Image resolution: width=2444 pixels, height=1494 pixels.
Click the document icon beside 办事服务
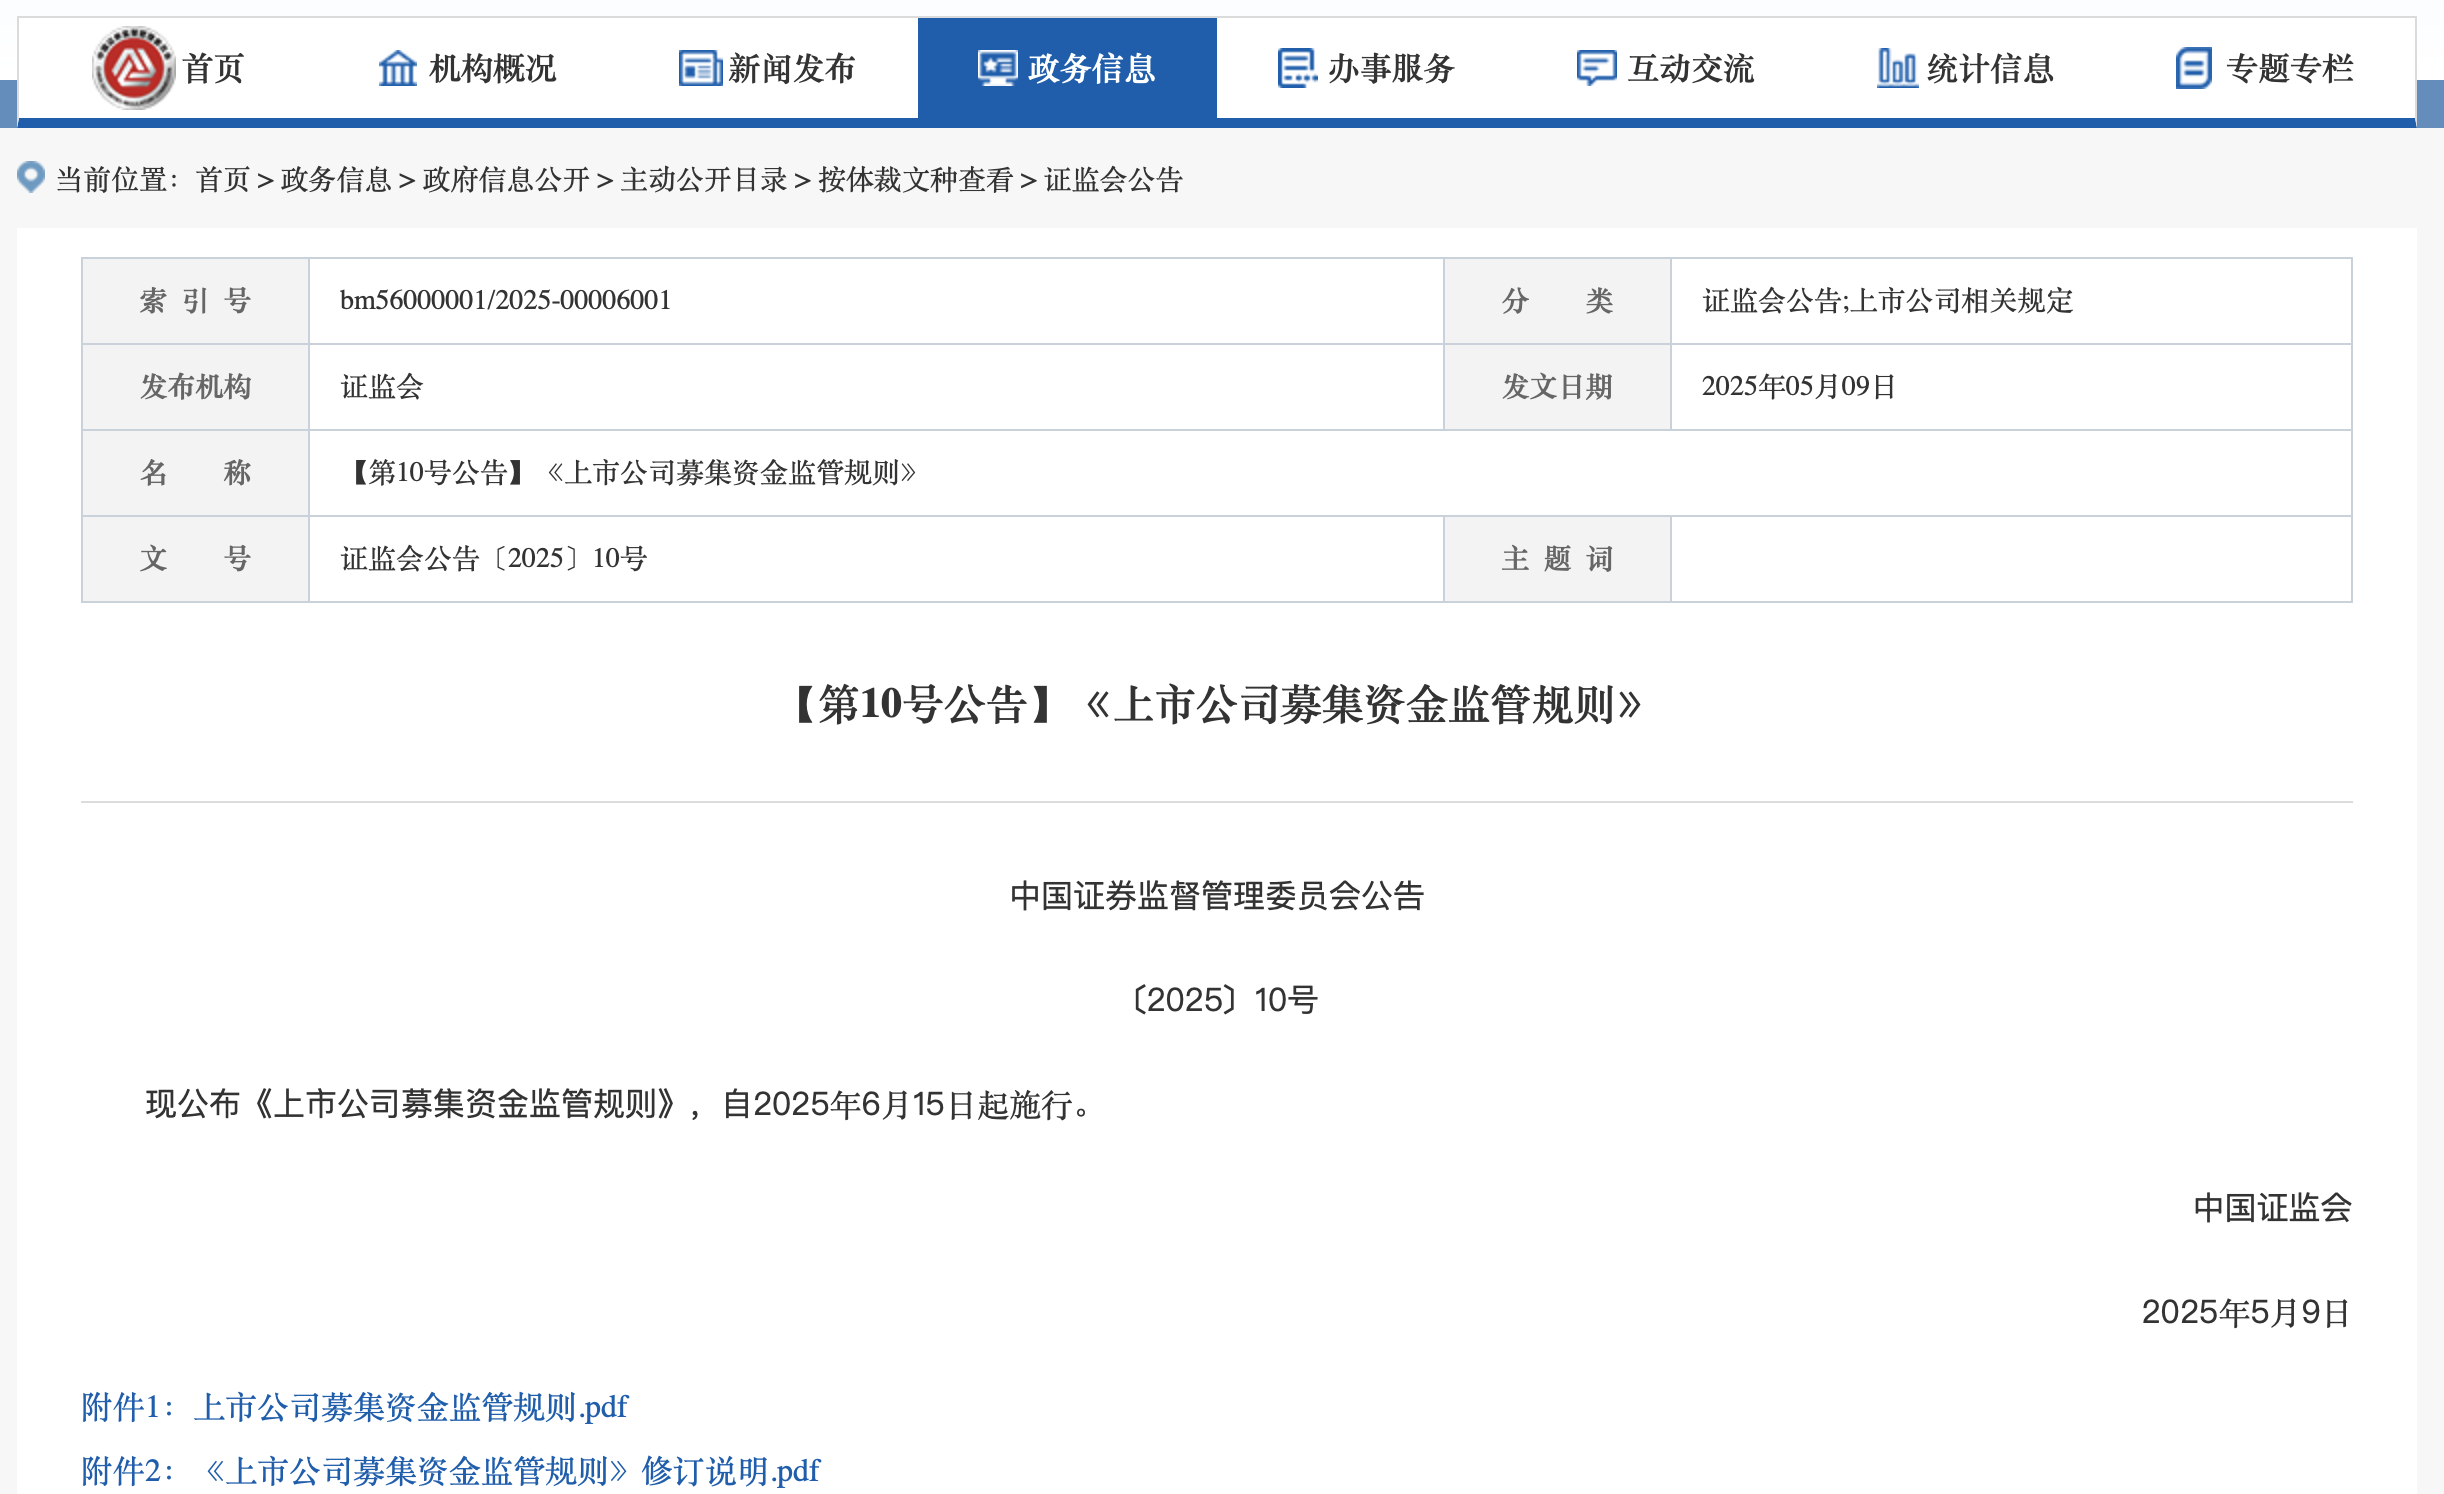coord(1297,68)
